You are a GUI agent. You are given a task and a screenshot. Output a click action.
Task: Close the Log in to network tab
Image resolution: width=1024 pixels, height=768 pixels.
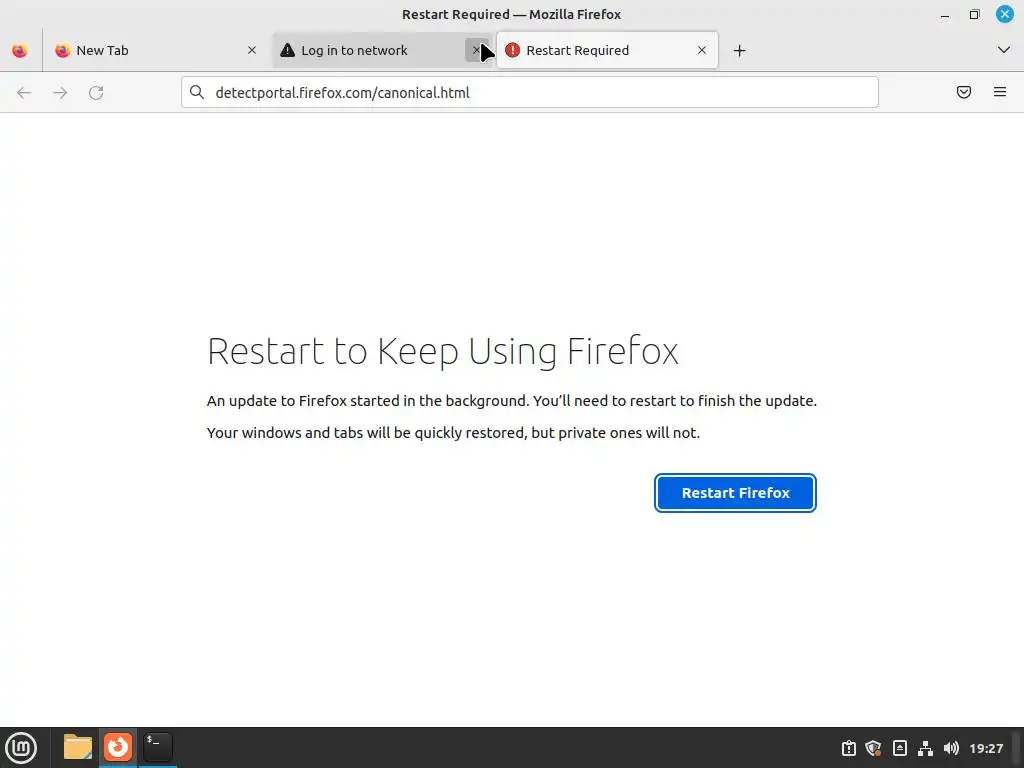476,50
